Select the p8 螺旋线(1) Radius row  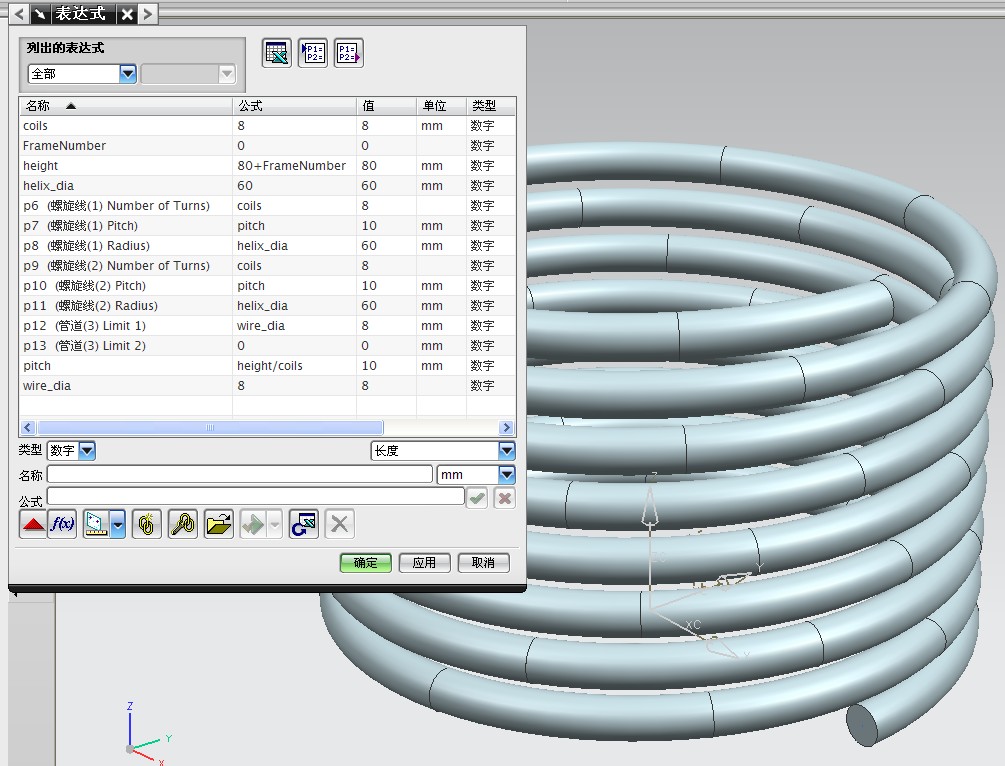point(267,246)
